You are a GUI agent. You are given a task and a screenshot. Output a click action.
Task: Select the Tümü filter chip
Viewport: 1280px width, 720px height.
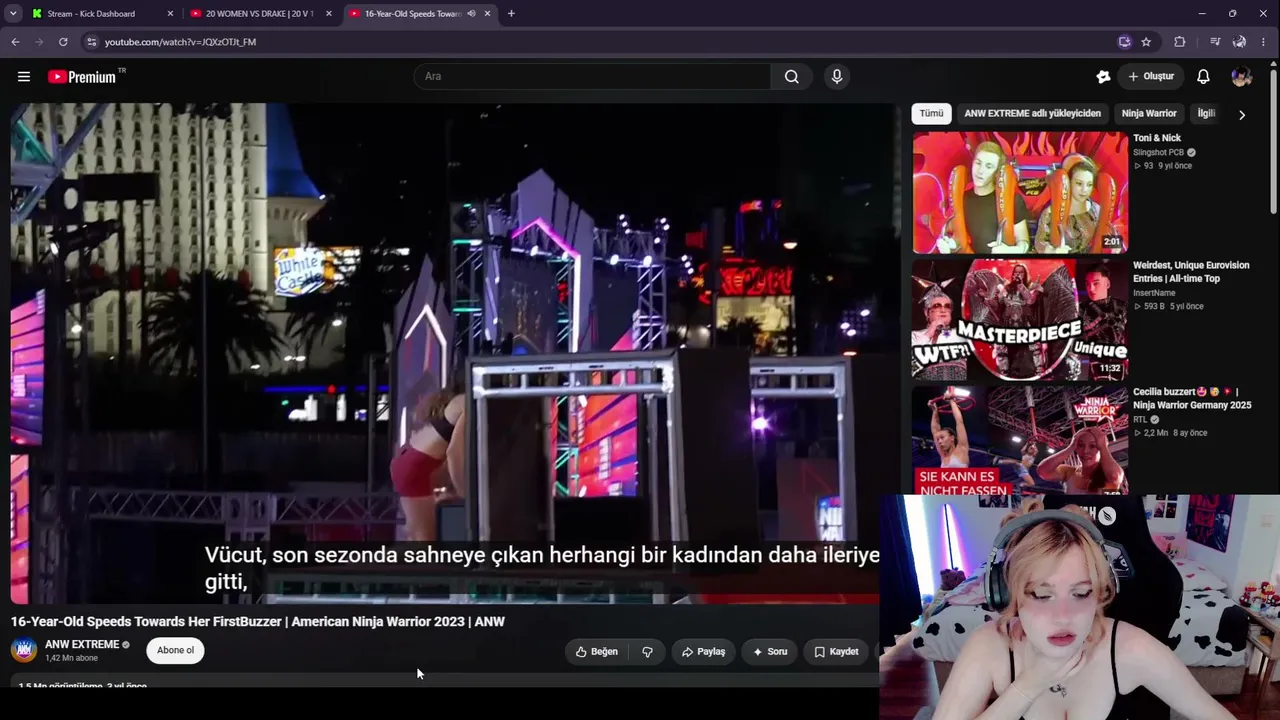(x=931, y=114)
